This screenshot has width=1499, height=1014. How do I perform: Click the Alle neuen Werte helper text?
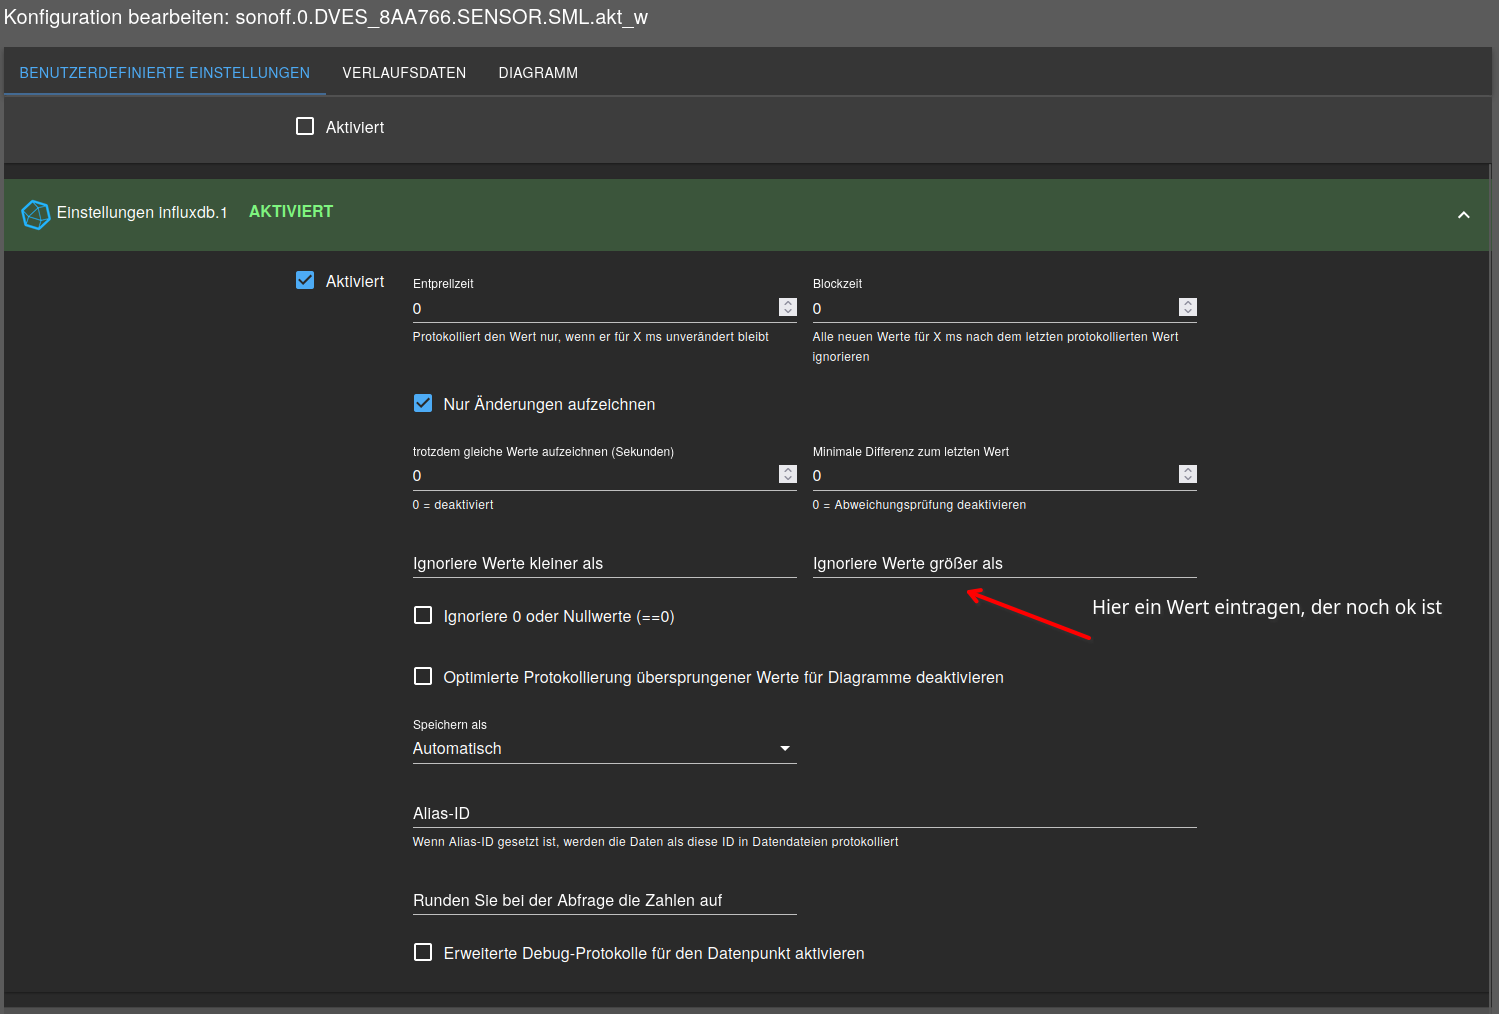[996, 347]
